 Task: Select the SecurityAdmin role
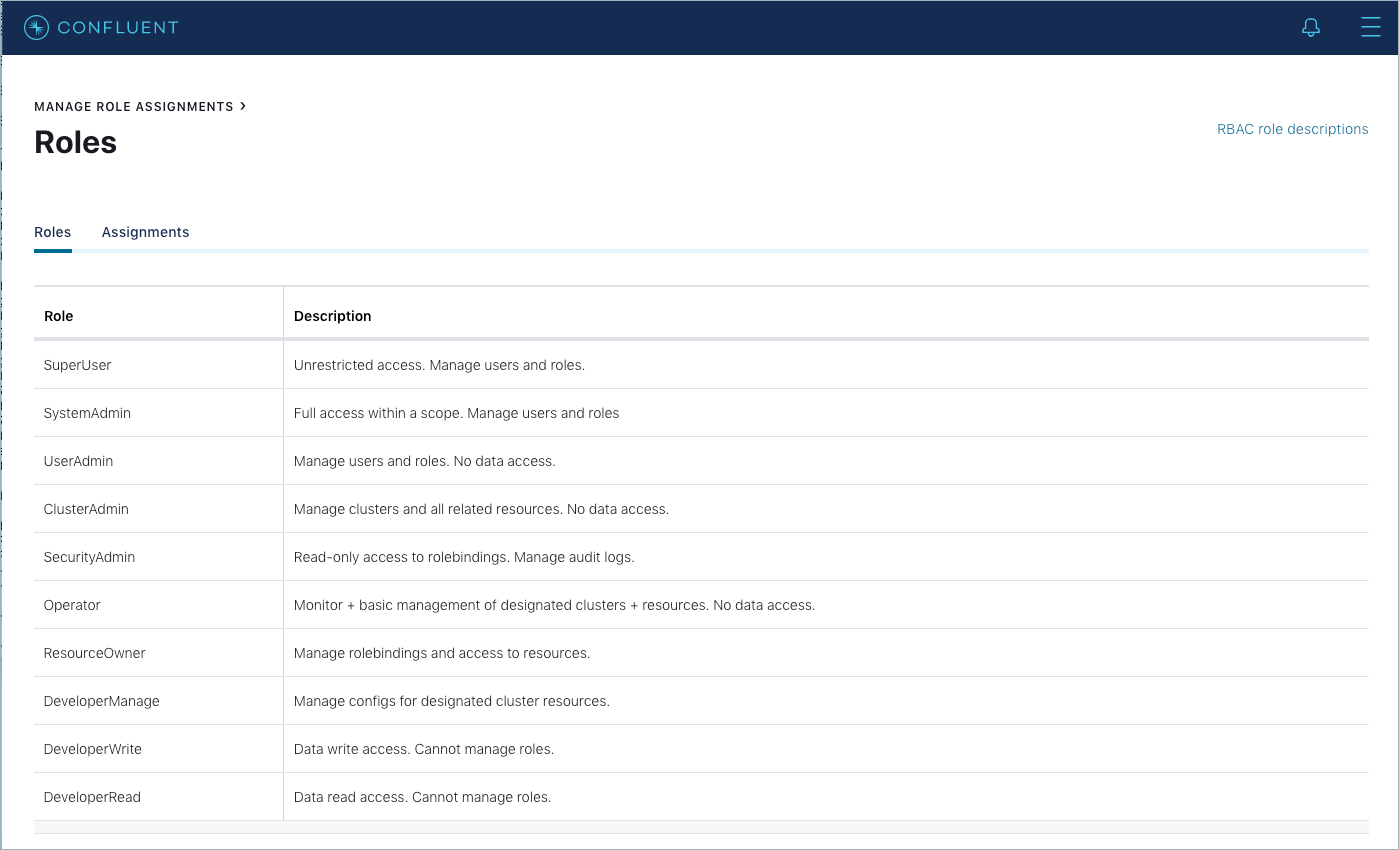pyautogui.click(x=89, y=557)
